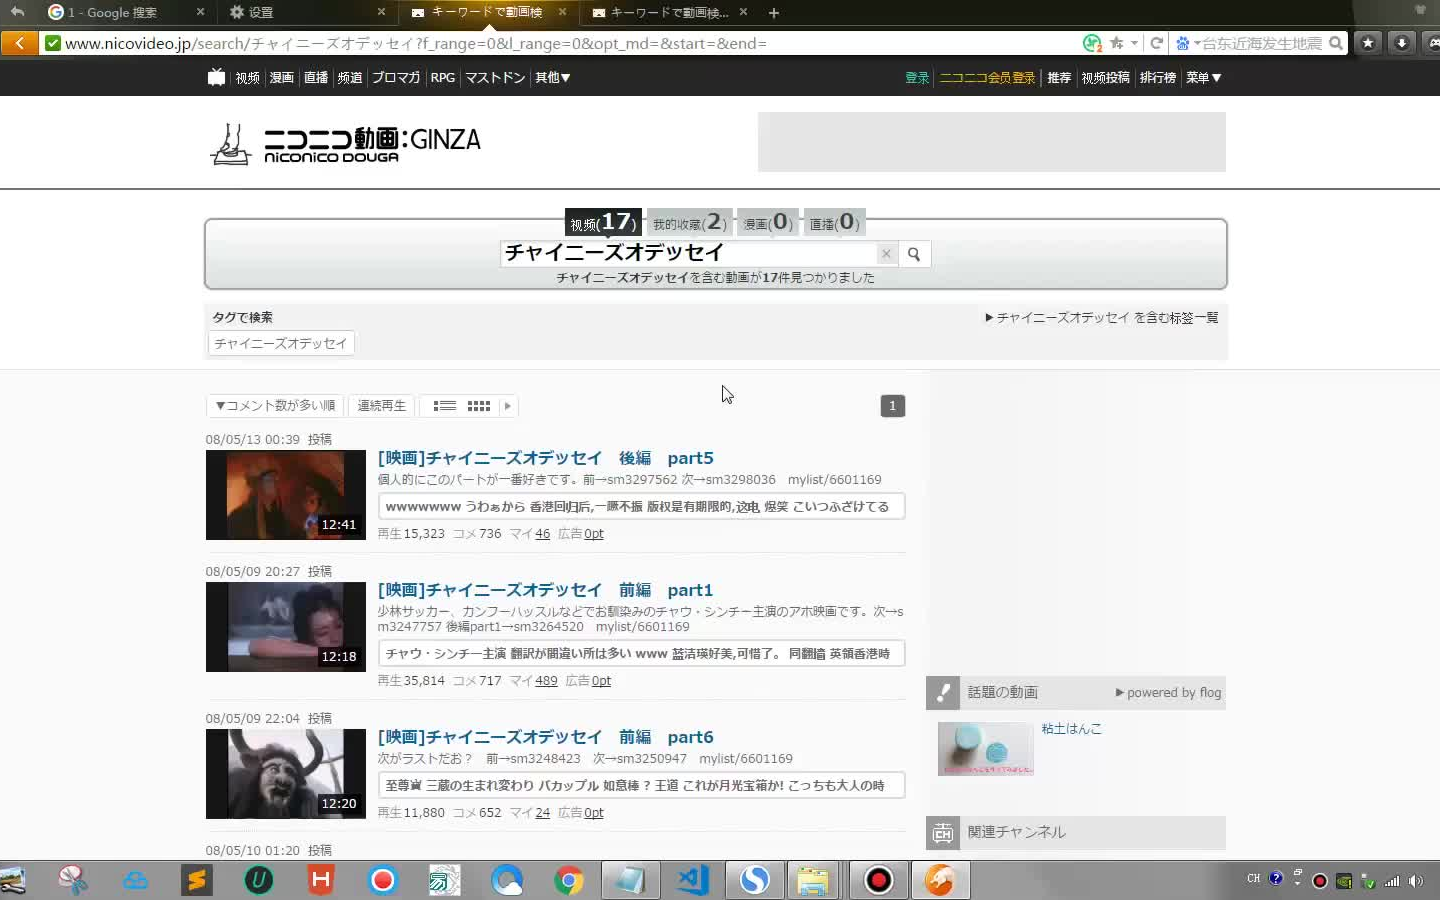Viewport: 1440px width, 900px height.
Task: Click the thumbnail with 12:20 duration
Action: point(286,774)
